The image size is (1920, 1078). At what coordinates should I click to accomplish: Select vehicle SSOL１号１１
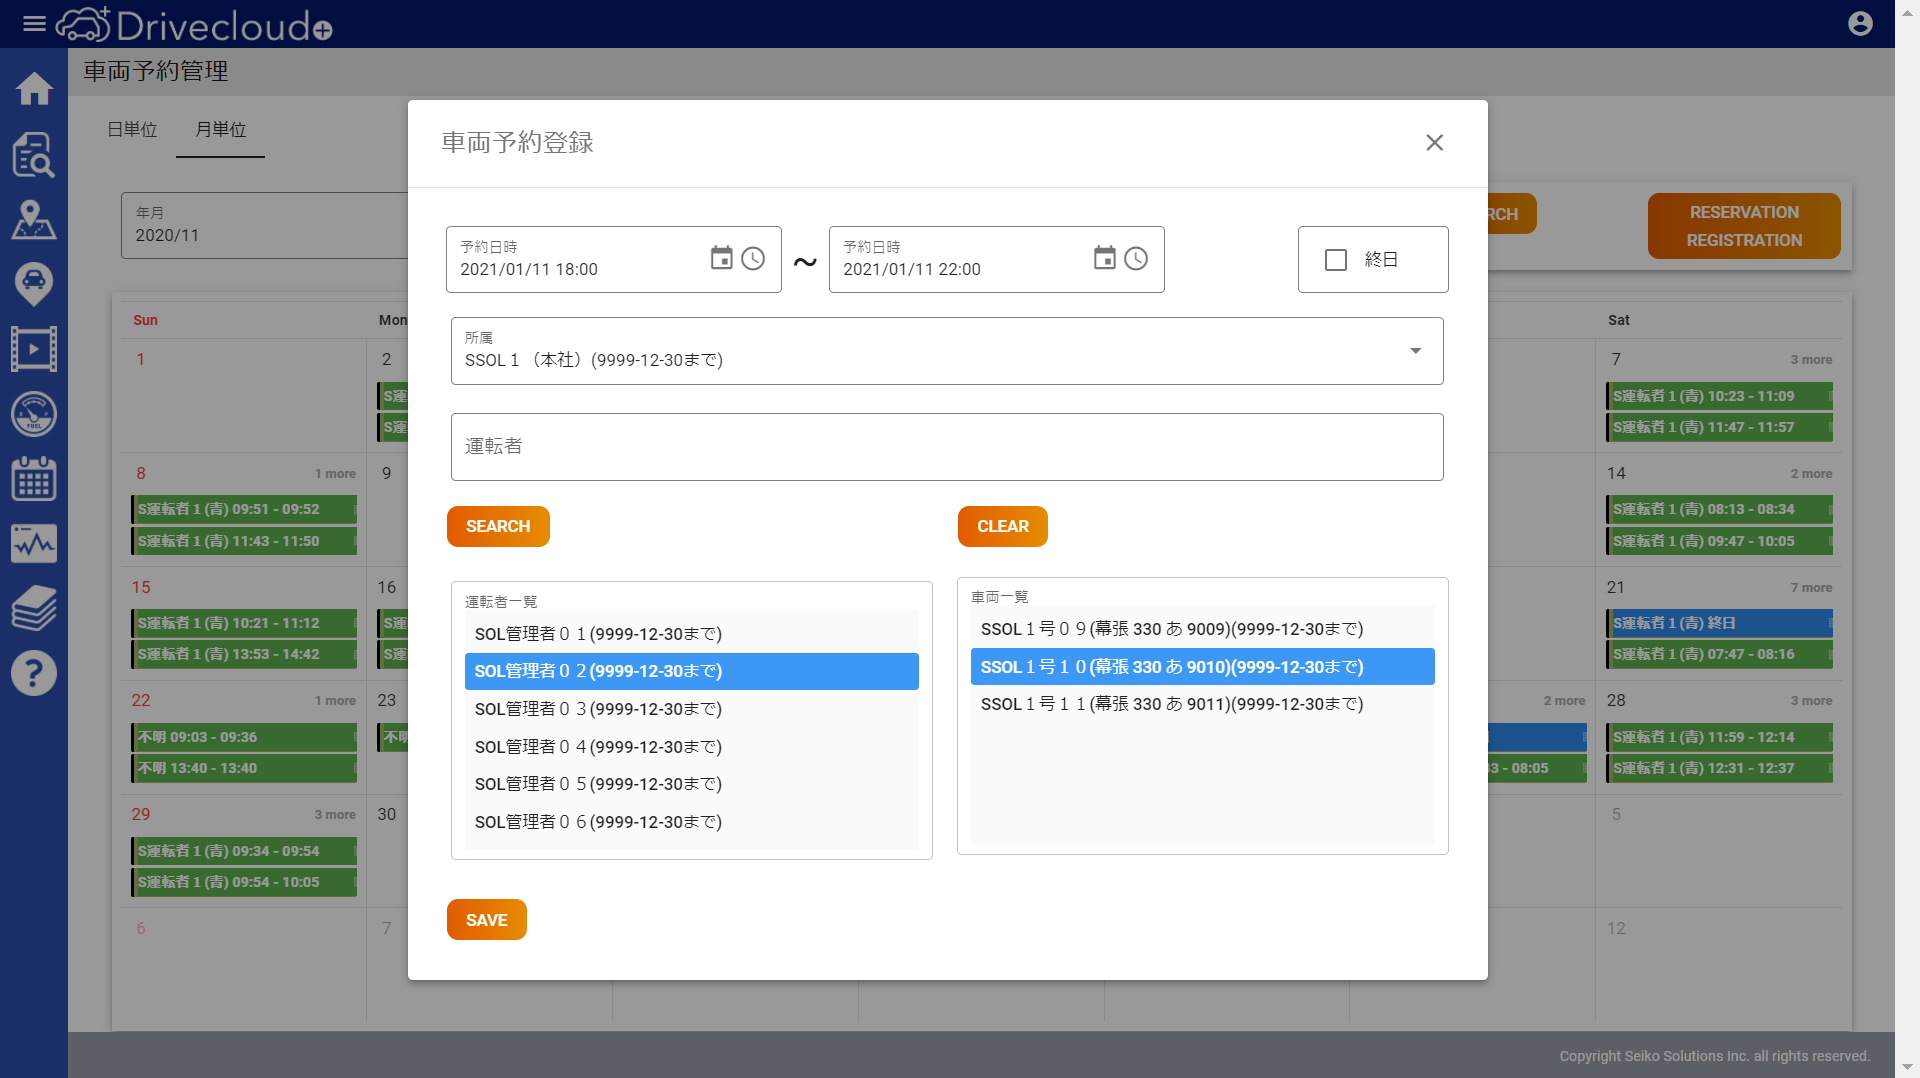coord(1202,704)
